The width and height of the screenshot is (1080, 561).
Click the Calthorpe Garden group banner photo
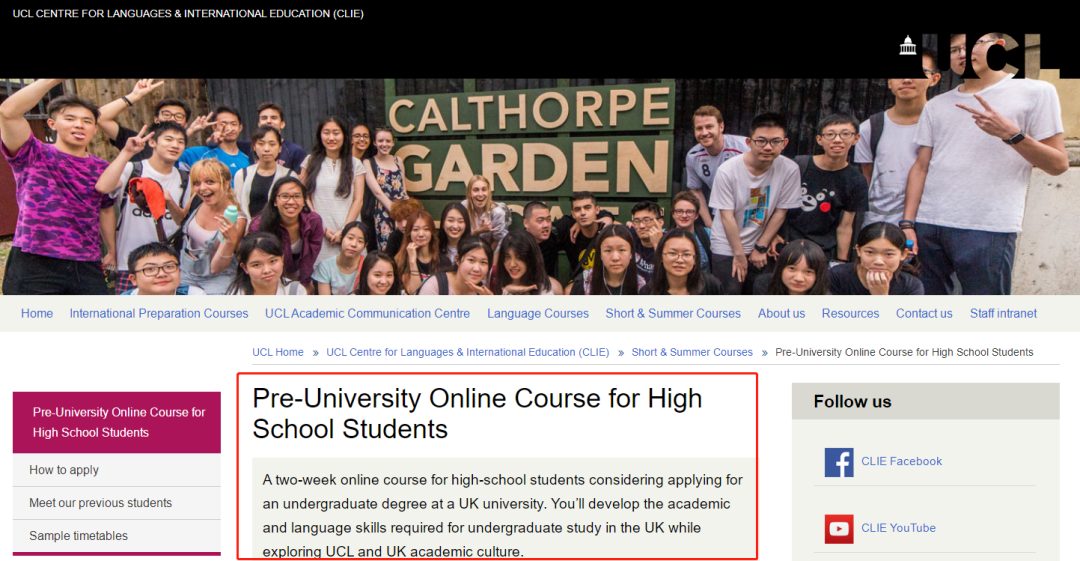[x=540, y=187]
